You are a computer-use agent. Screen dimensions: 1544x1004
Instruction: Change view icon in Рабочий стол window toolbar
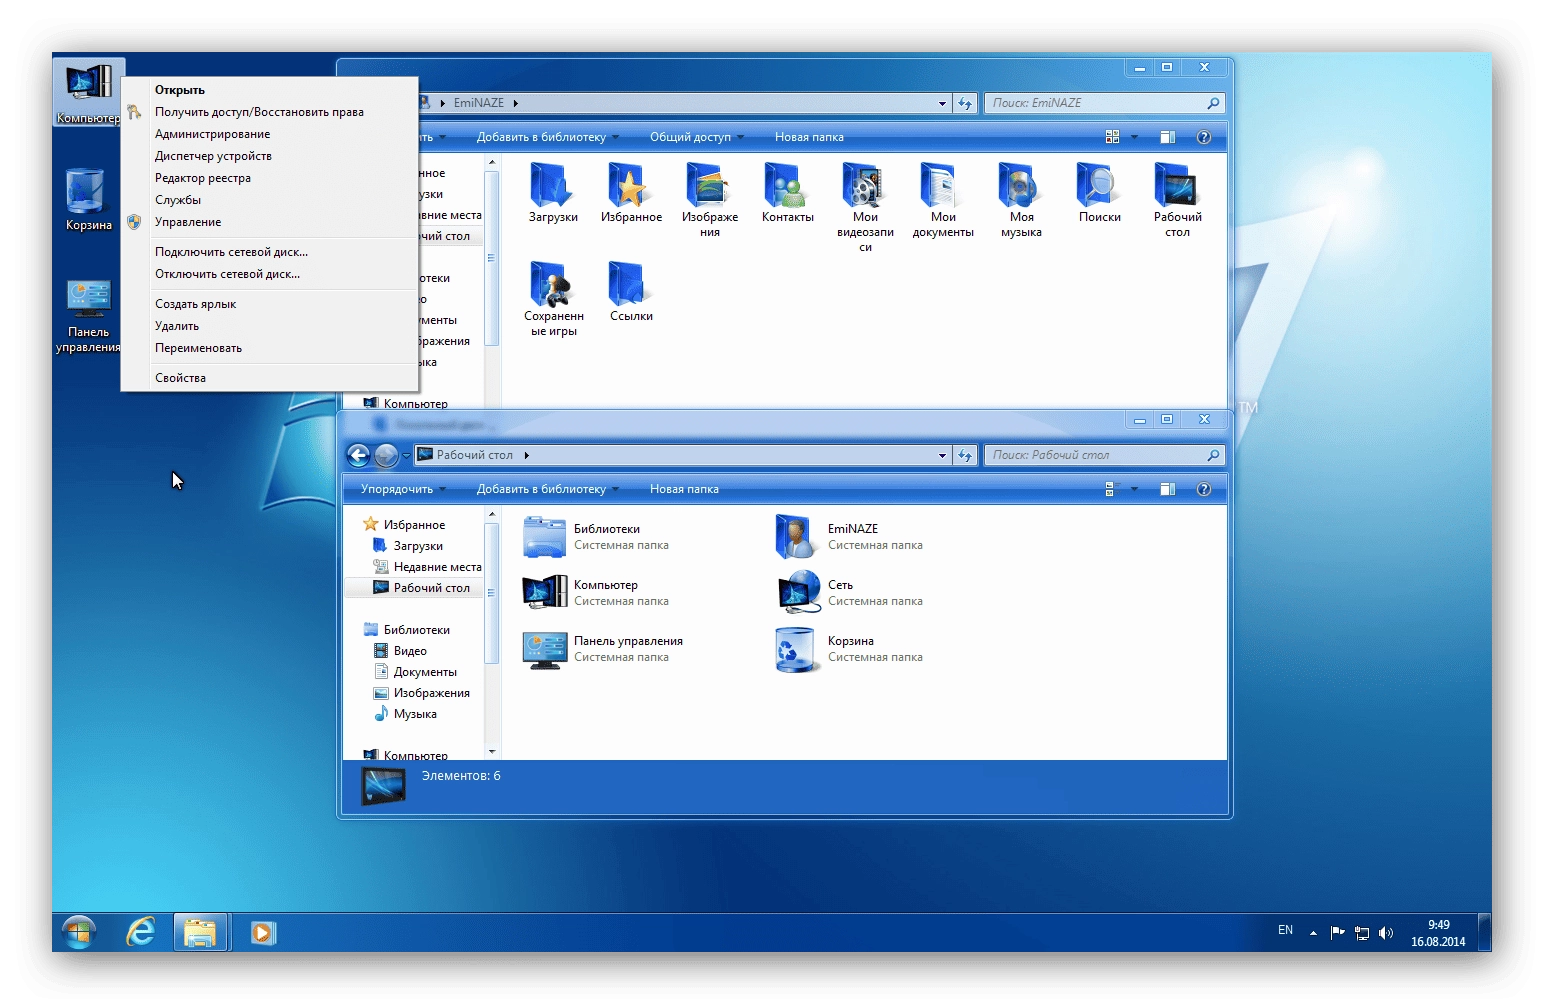tap(1111, 489)
